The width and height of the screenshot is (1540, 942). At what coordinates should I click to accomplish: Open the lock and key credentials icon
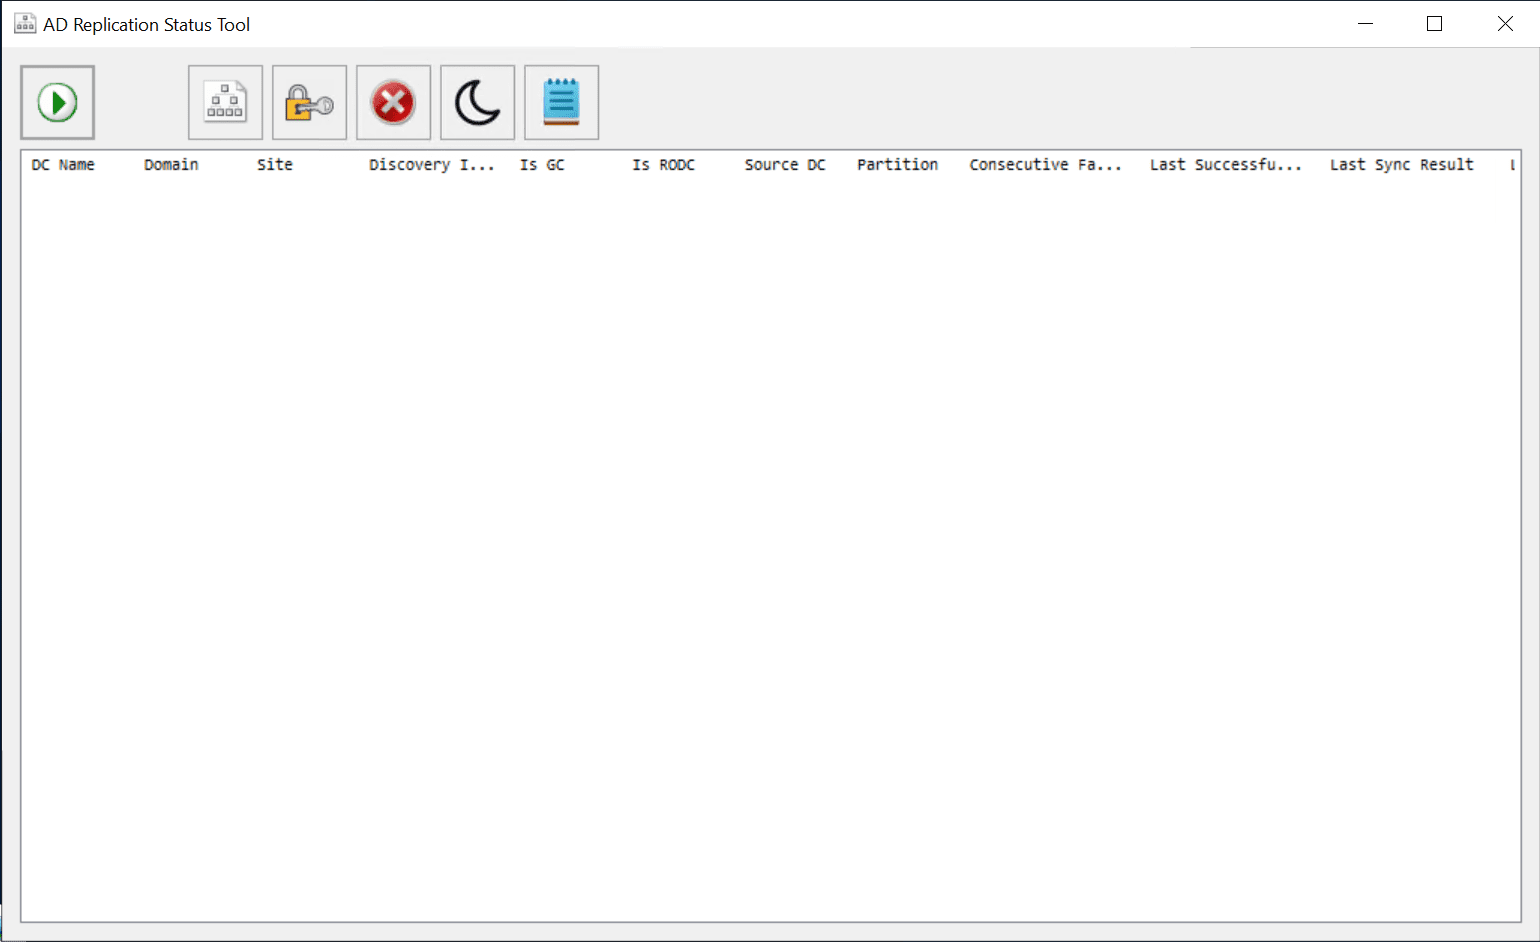(309, 102)
